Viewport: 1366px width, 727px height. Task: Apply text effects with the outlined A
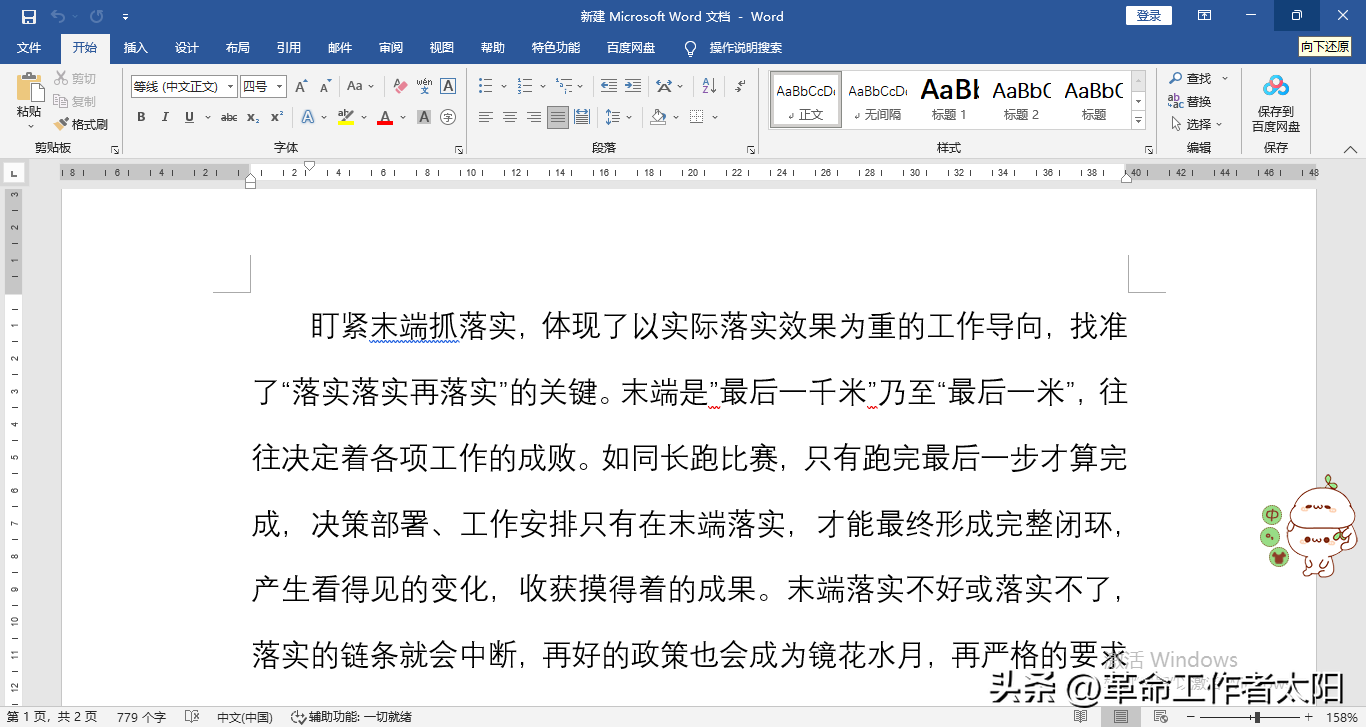coord(309,117)
